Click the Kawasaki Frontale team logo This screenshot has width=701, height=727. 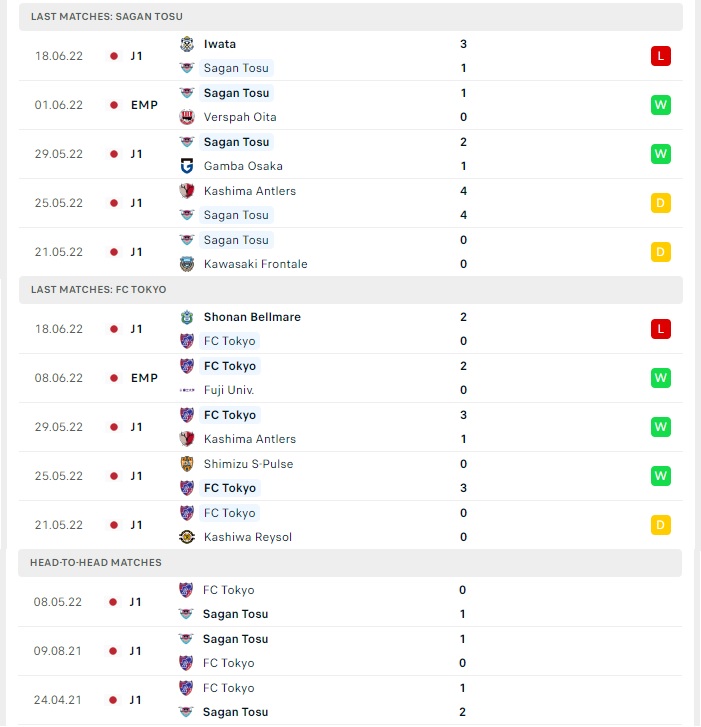coord(187,264)
